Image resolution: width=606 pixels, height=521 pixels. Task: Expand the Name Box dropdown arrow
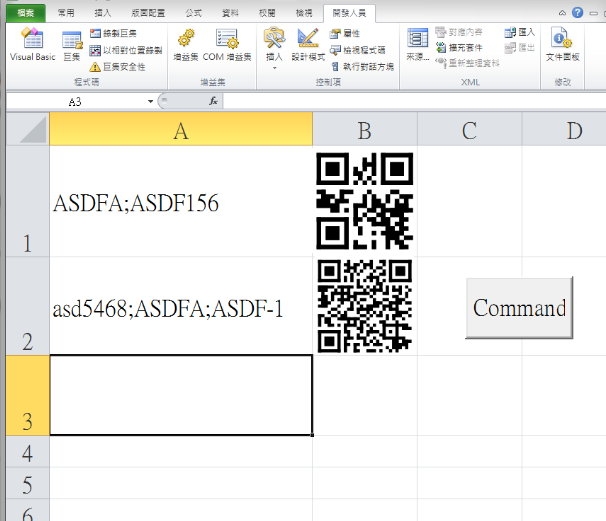coord(150,102)
